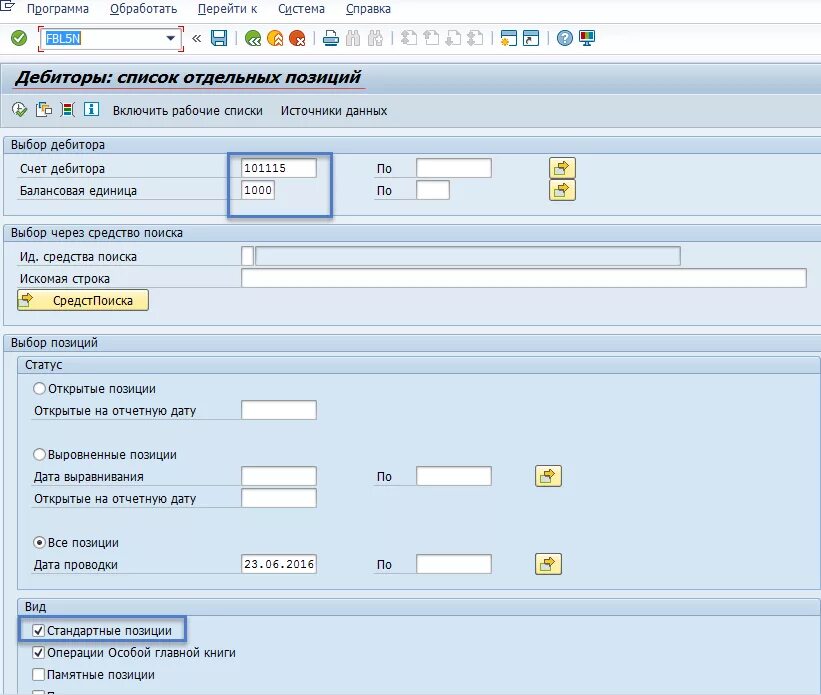Viewport: 821px width, 695px height.
Task: Toggle Операции Особой главной книги checkbox
Action: click(x=38, y=653)
